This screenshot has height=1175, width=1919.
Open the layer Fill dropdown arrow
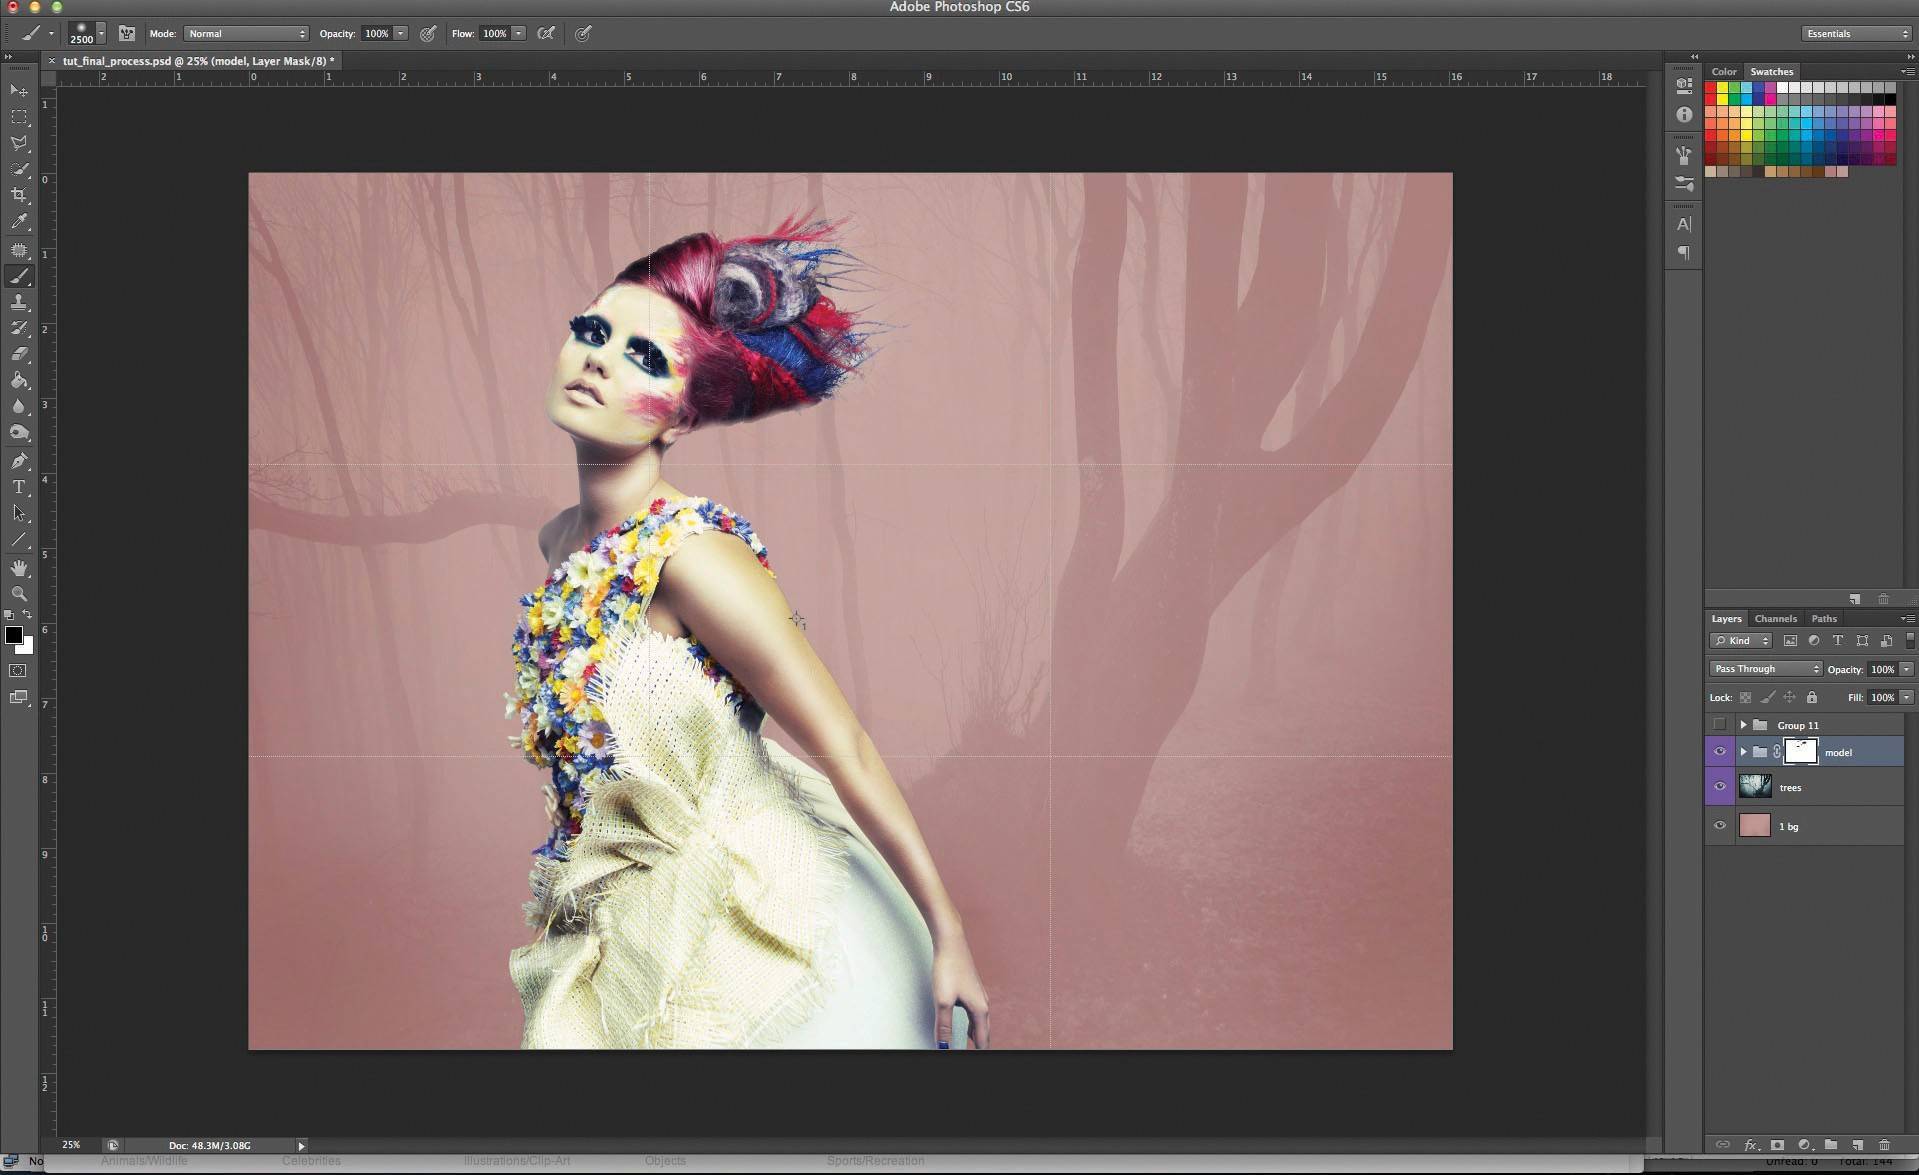[x=1907, y=698]
